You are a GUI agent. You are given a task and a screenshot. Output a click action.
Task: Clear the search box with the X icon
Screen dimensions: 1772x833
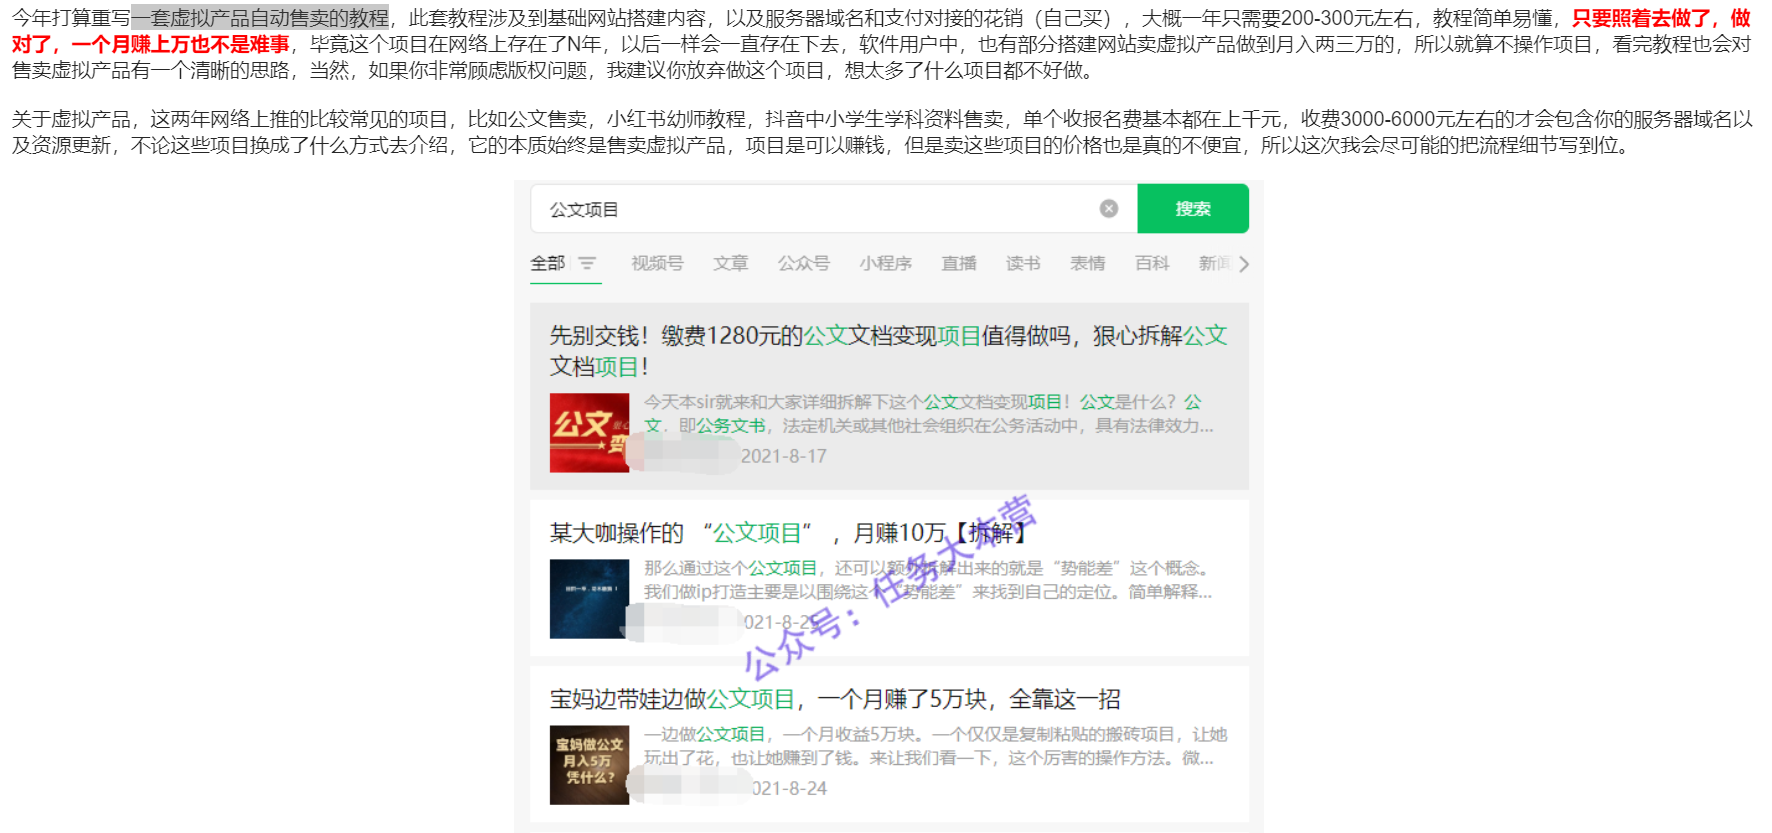click(1108, 209)
